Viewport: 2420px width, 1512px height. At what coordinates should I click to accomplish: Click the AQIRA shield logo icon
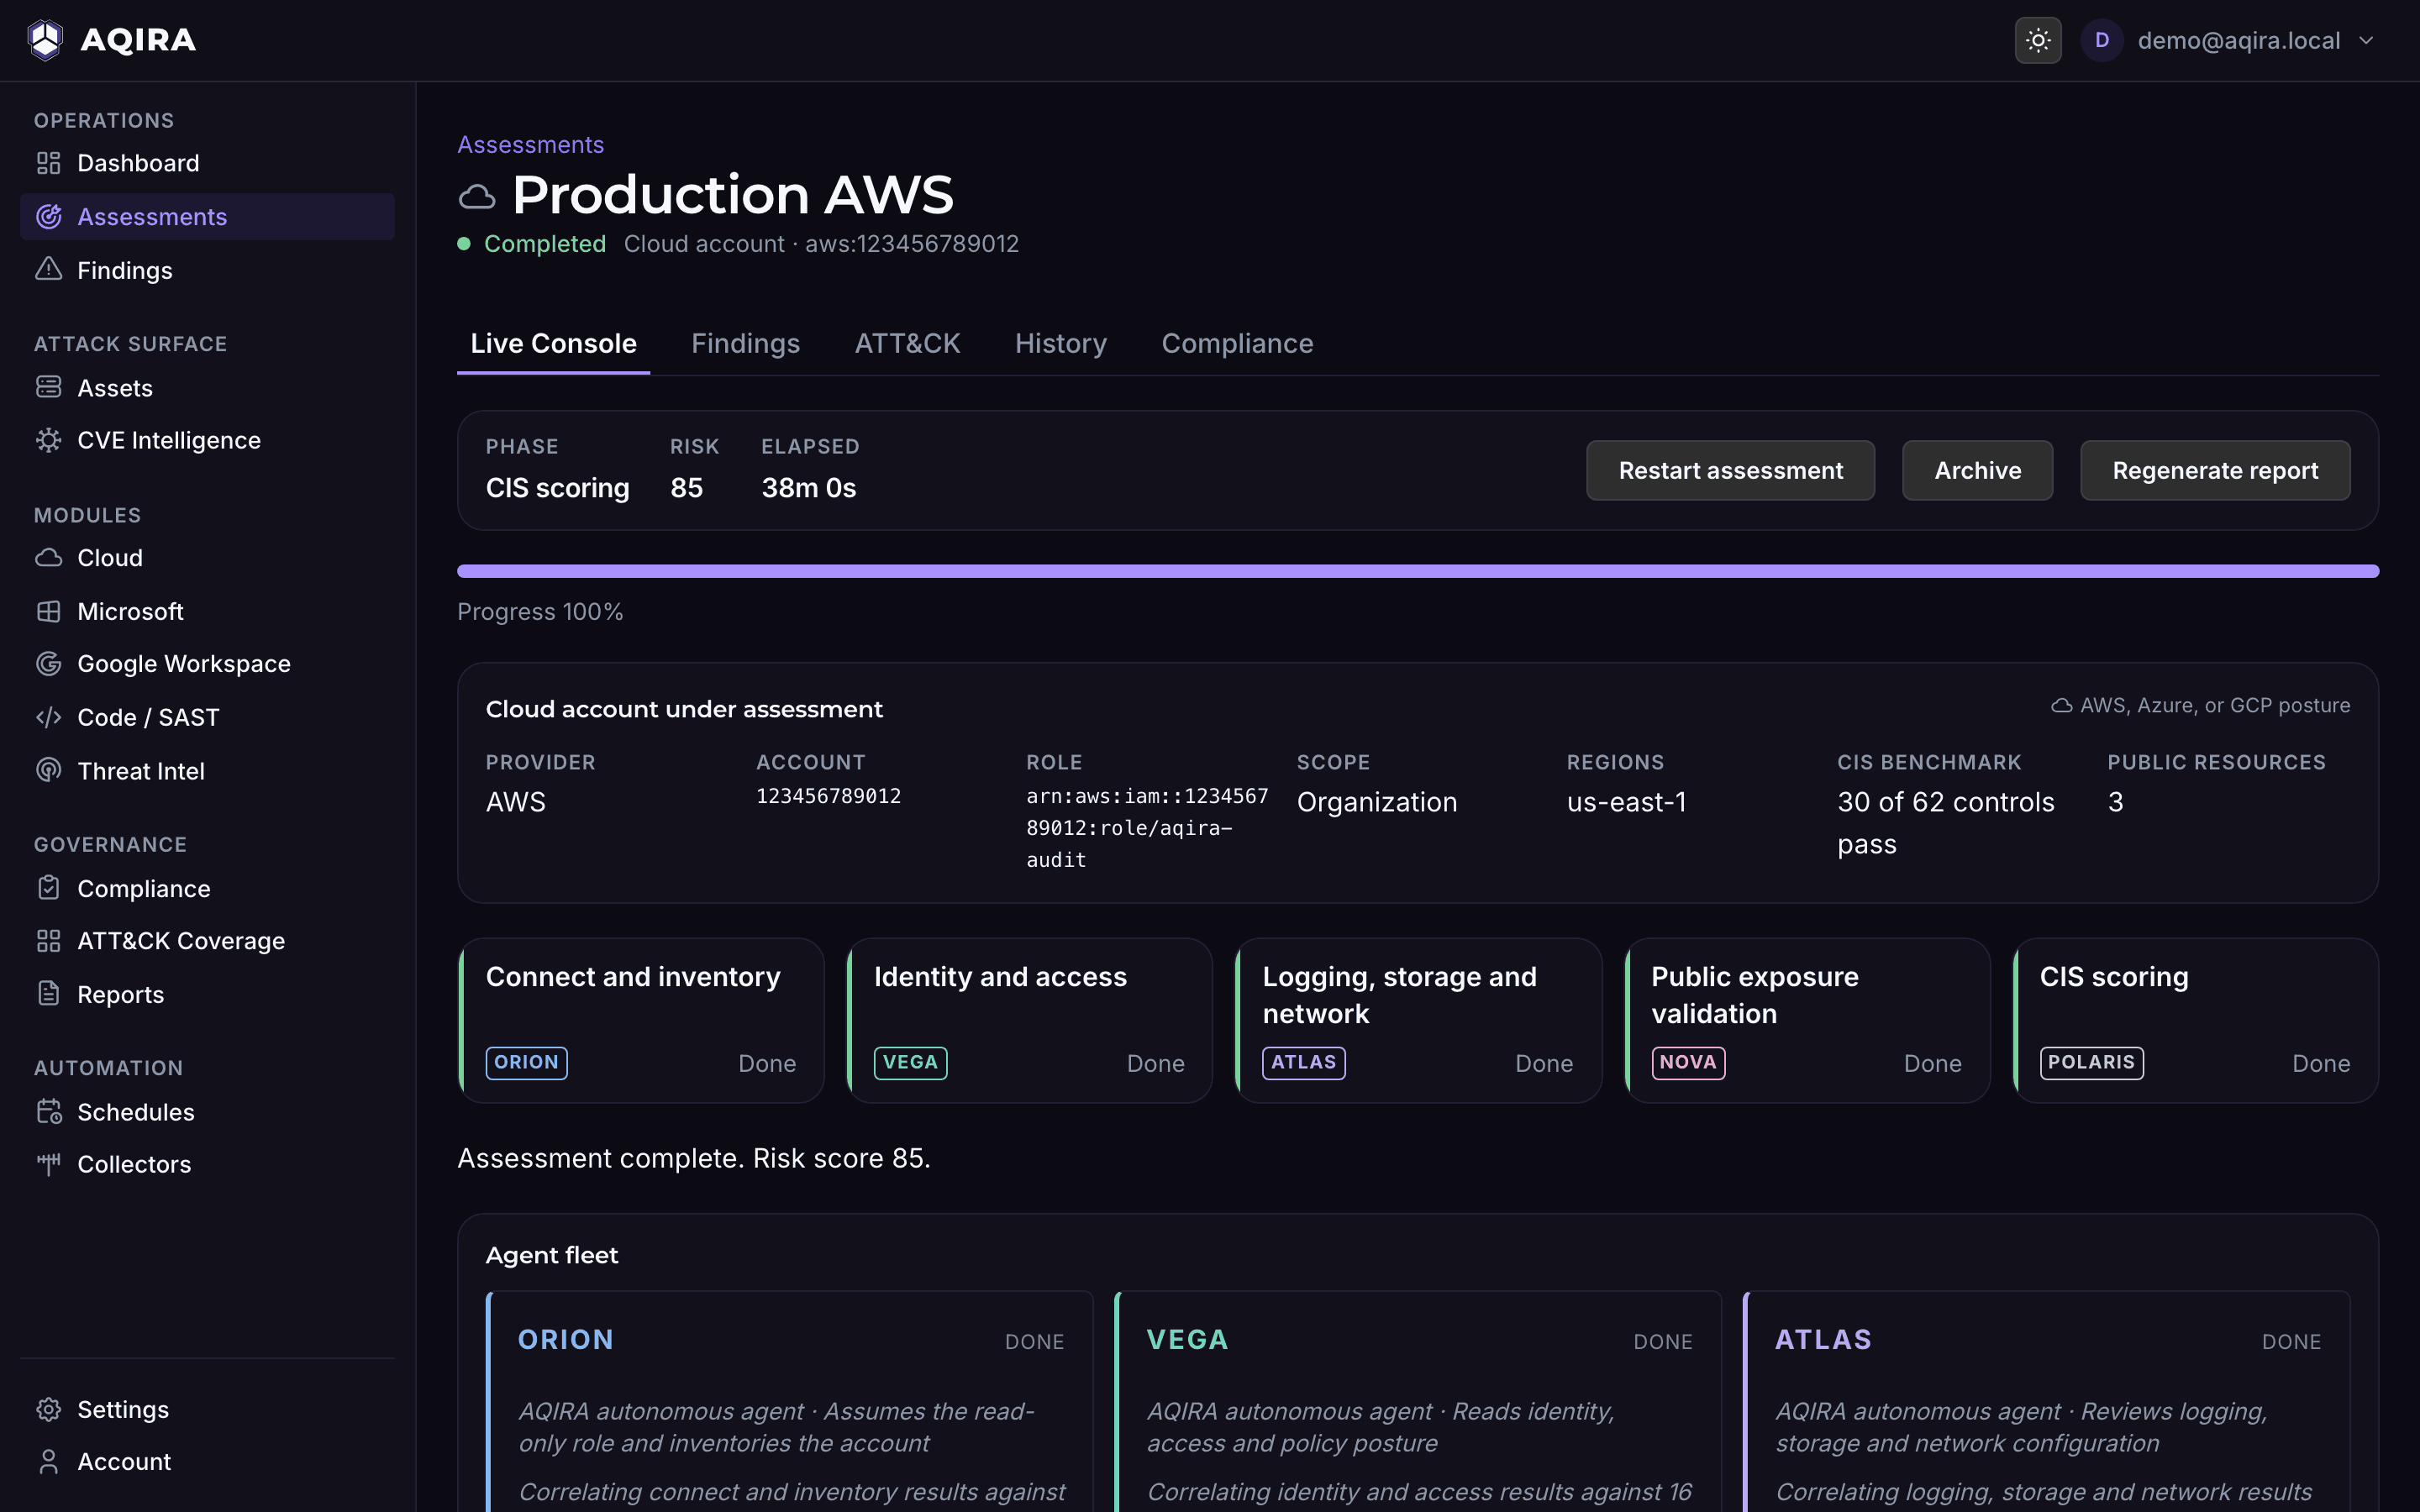pos(45,40)
